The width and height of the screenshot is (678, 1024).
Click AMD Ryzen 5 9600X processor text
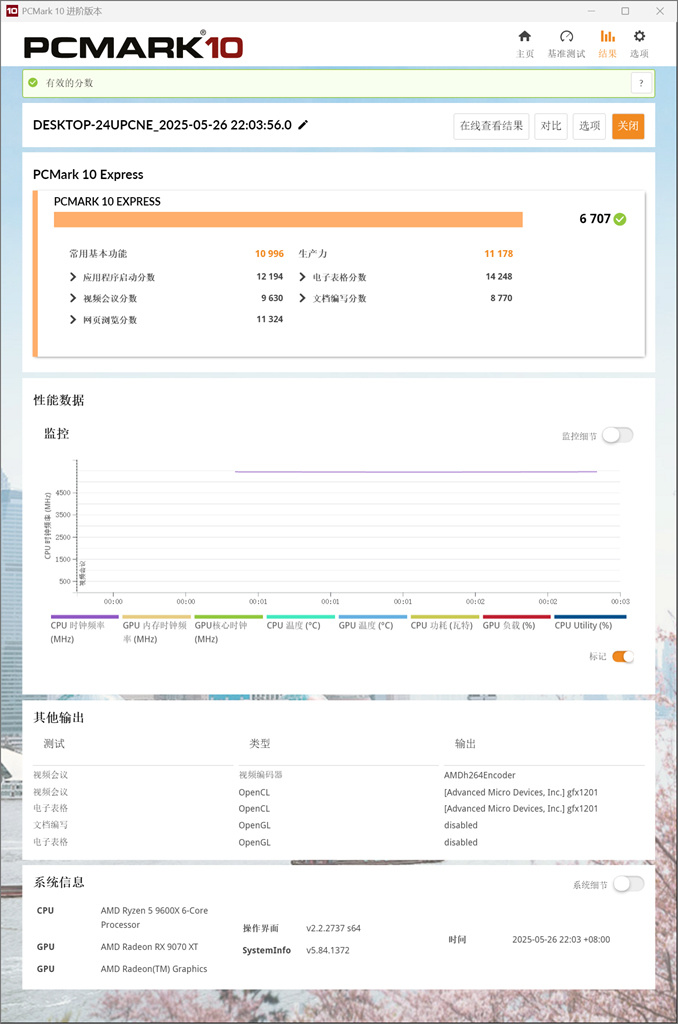click(154, 917)
